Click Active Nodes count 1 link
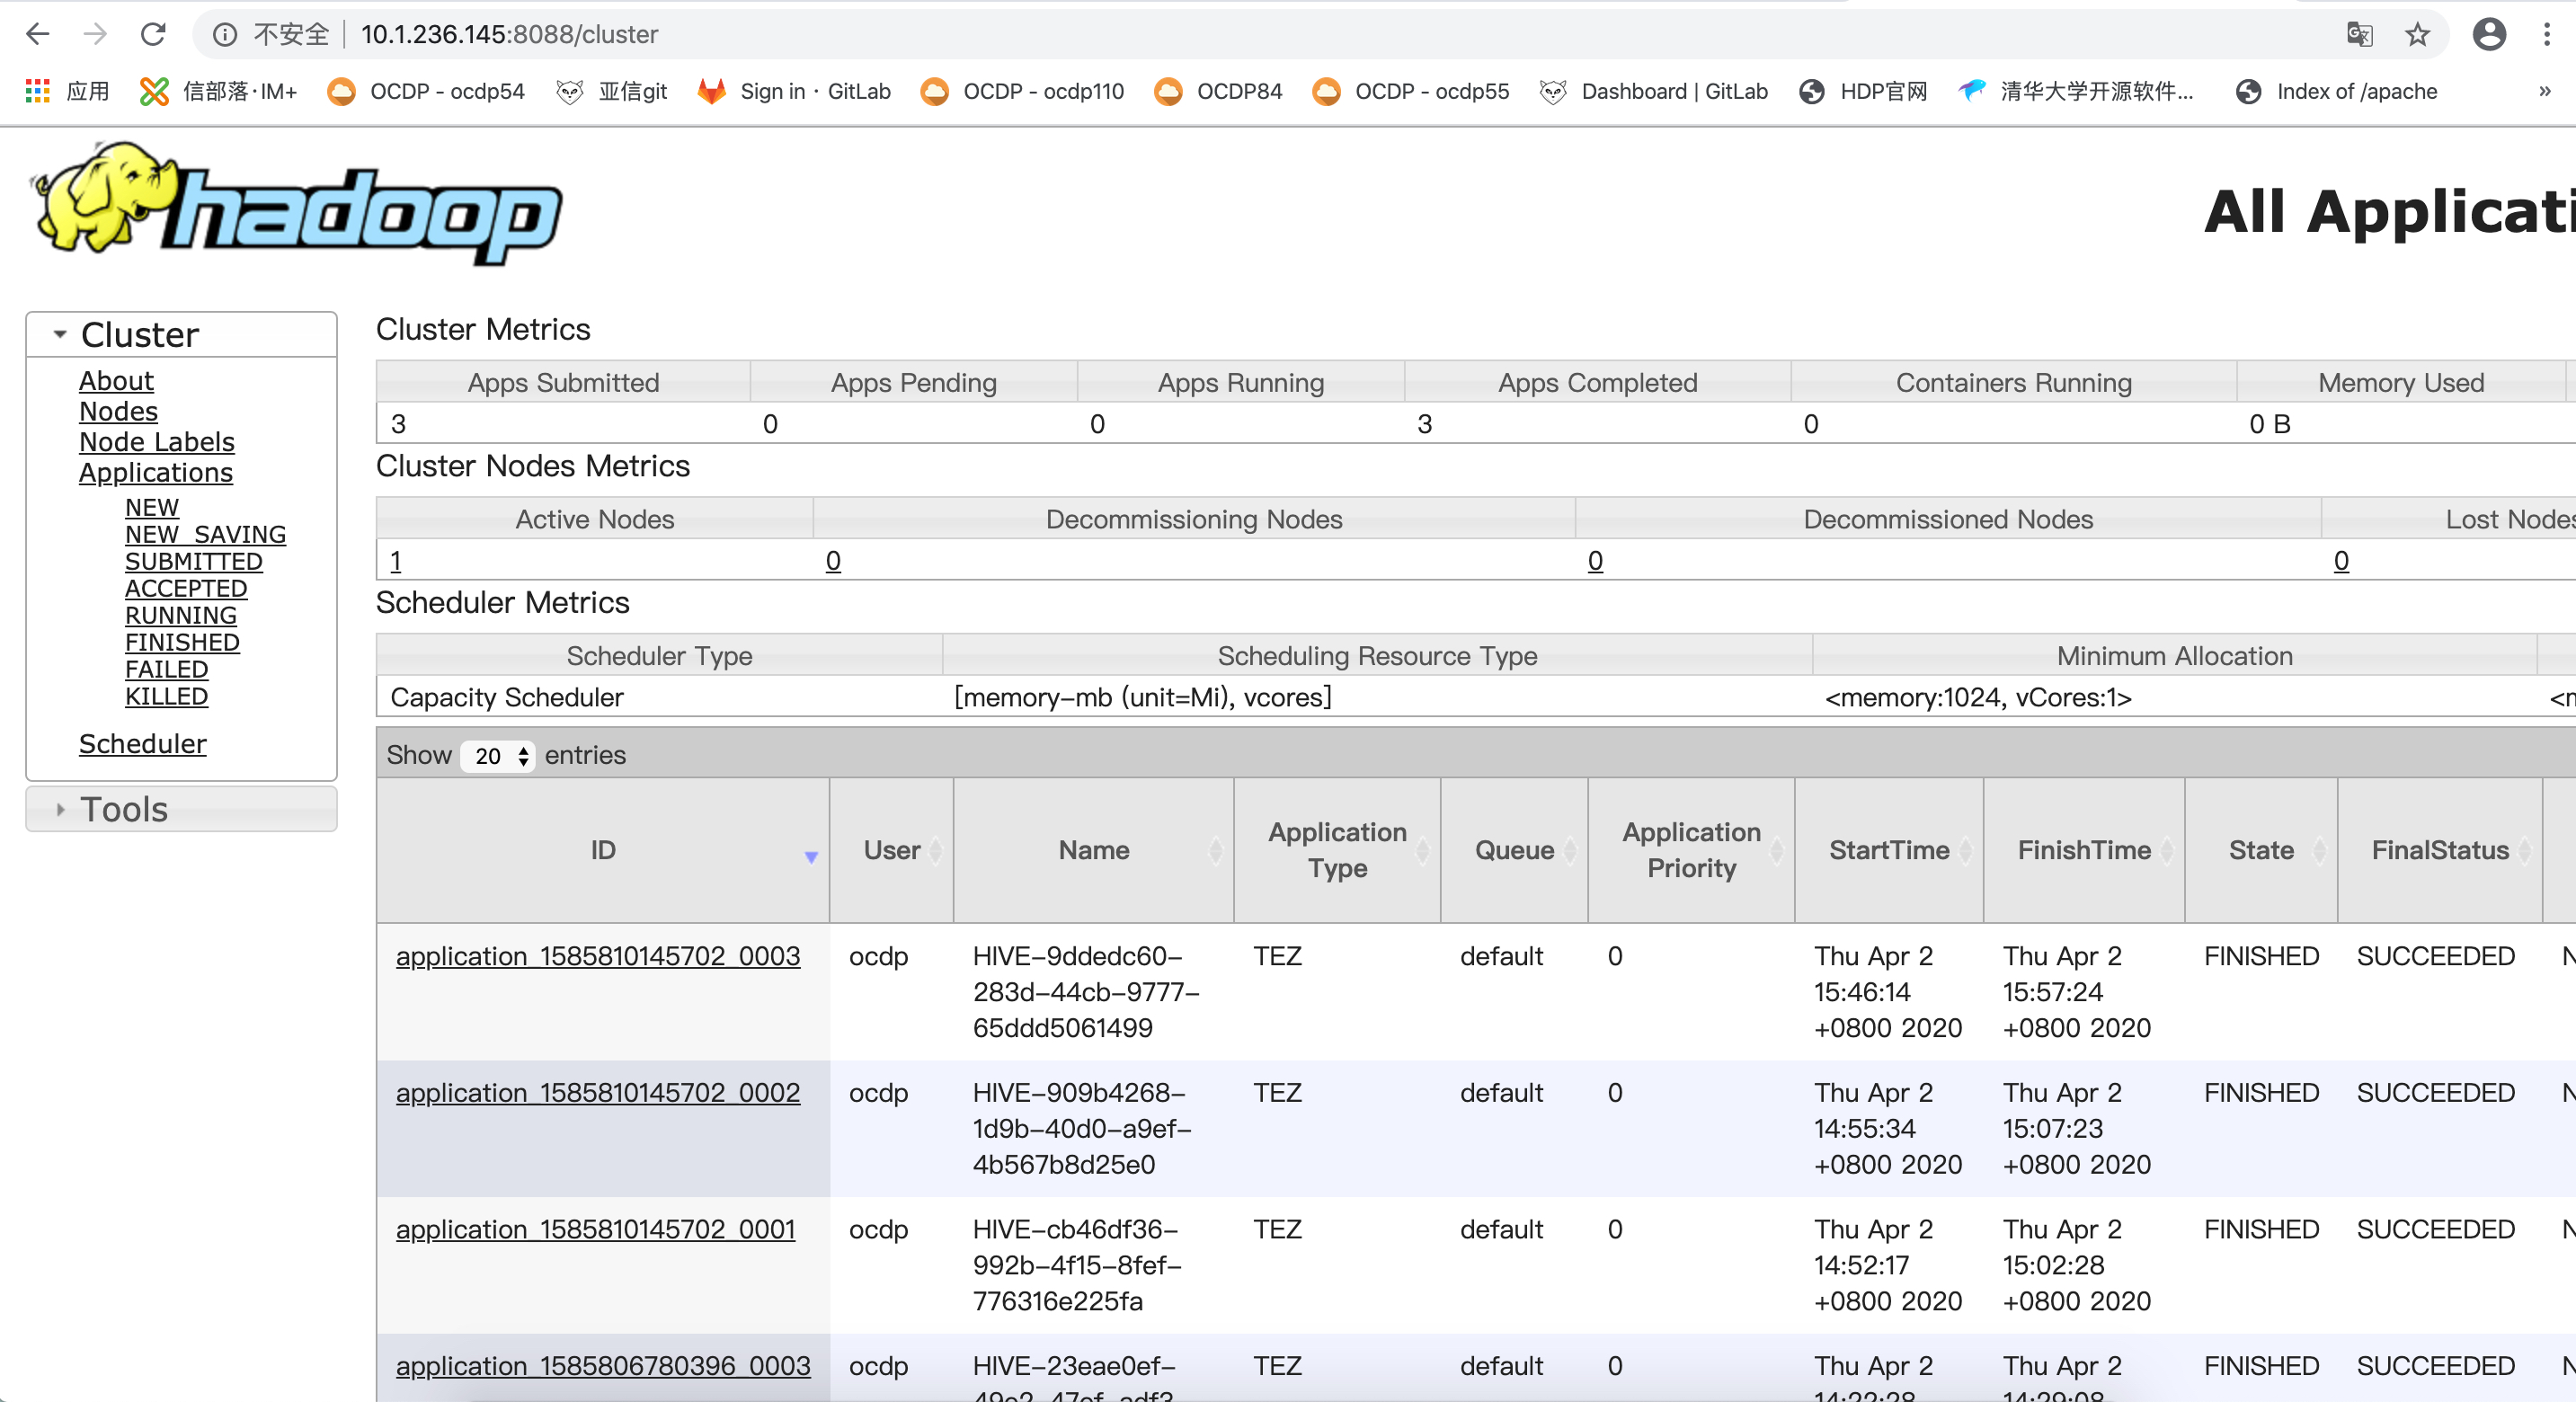 coord(396,561)
